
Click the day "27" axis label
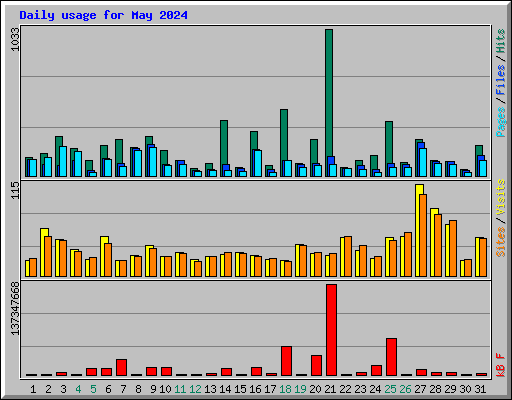tap(420, 389)
